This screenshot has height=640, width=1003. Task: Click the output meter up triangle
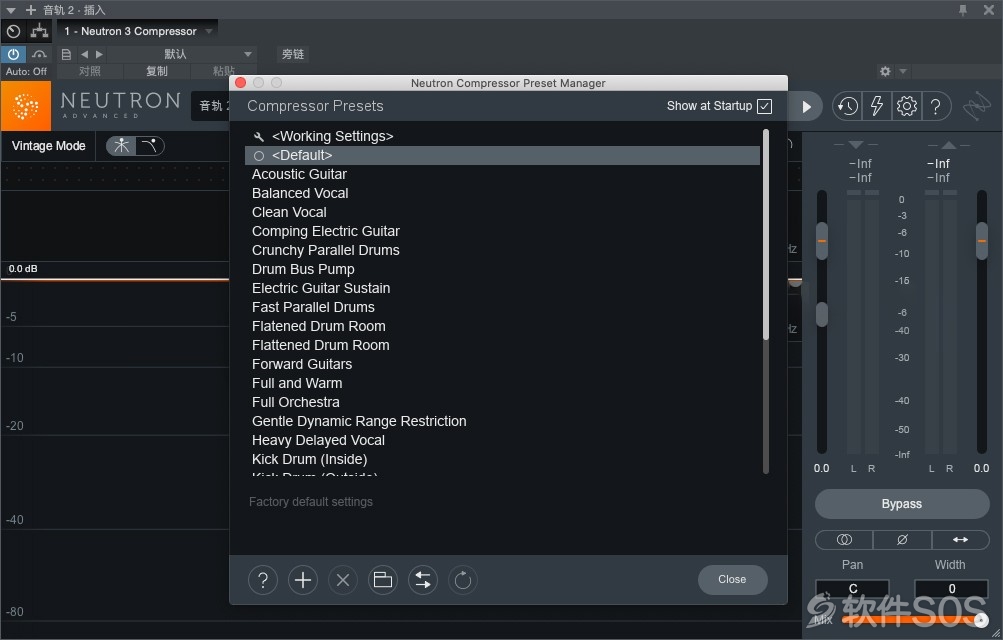[x=949, y=145]
